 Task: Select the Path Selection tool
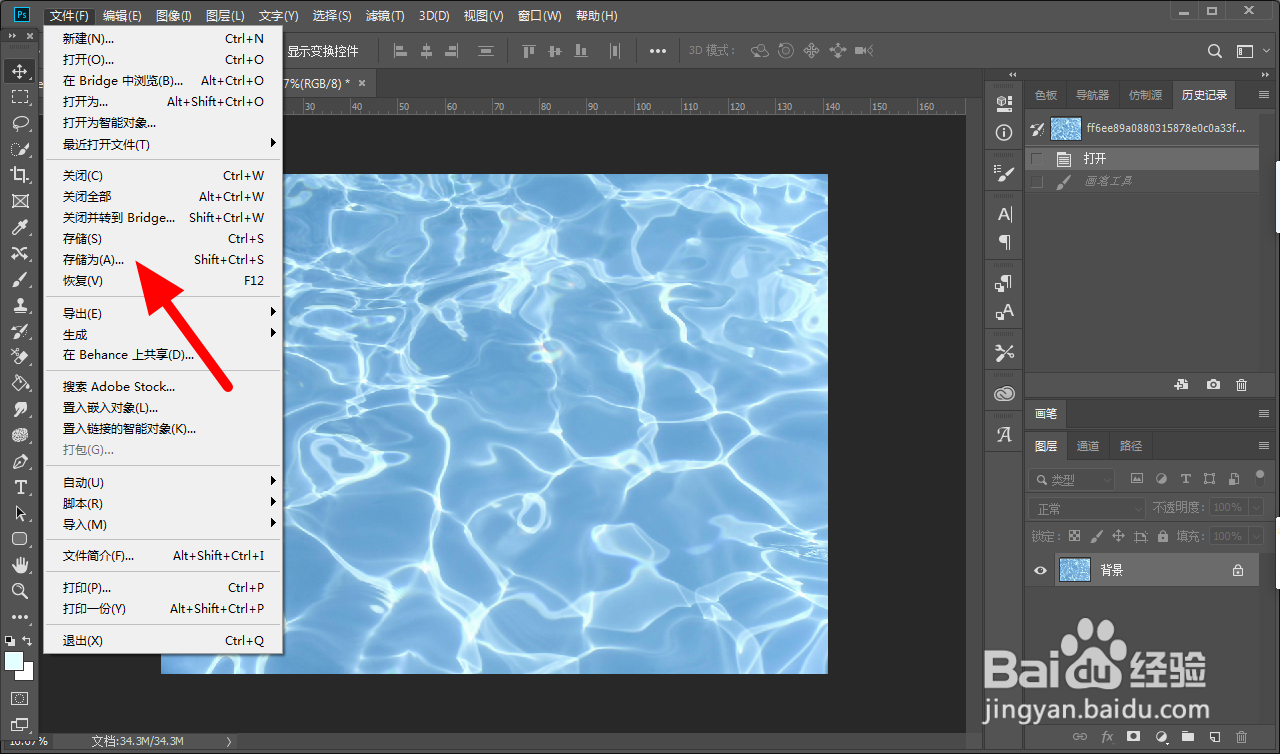19,513
